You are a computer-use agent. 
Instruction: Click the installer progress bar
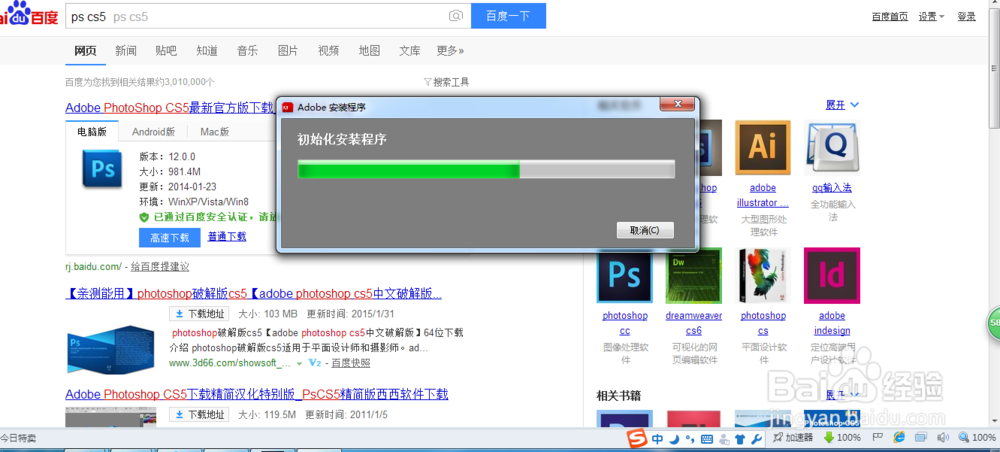[486, 170]
